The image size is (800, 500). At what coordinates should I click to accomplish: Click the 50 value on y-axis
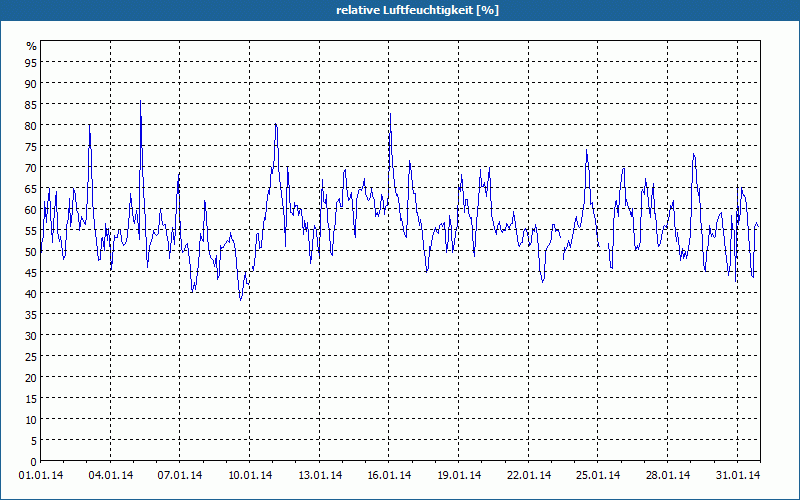(31, 252)
